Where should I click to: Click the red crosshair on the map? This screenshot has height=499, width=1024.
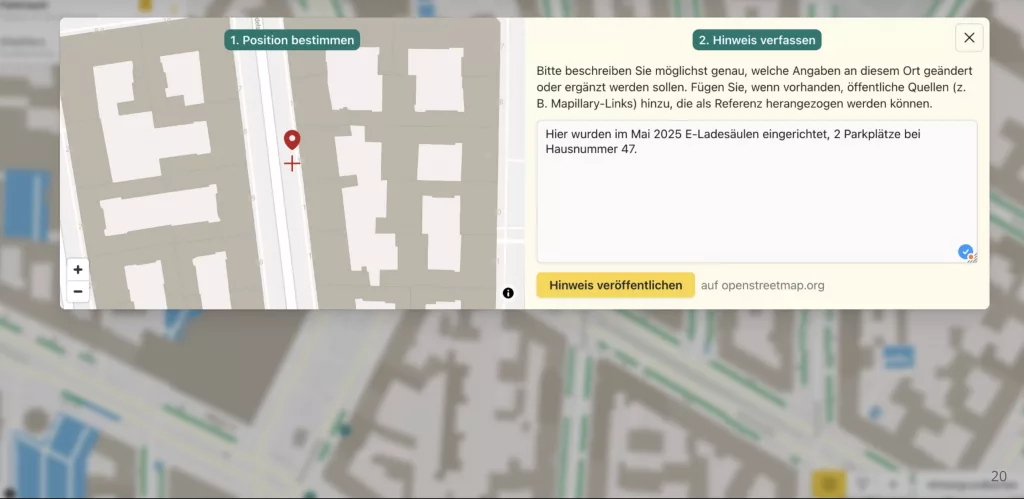coord(292,164)
